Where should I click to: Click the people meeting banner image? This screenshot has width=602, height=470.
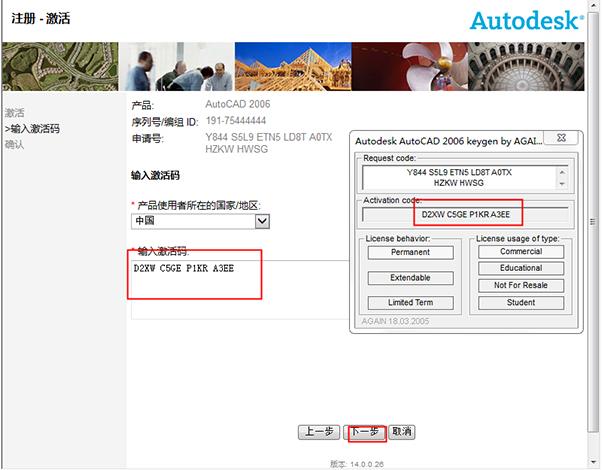pos(177,66)
